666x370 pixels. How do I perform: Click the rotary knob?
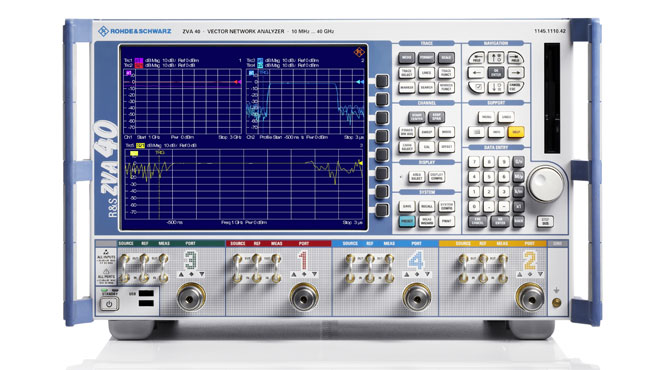(x=545, y=184)
